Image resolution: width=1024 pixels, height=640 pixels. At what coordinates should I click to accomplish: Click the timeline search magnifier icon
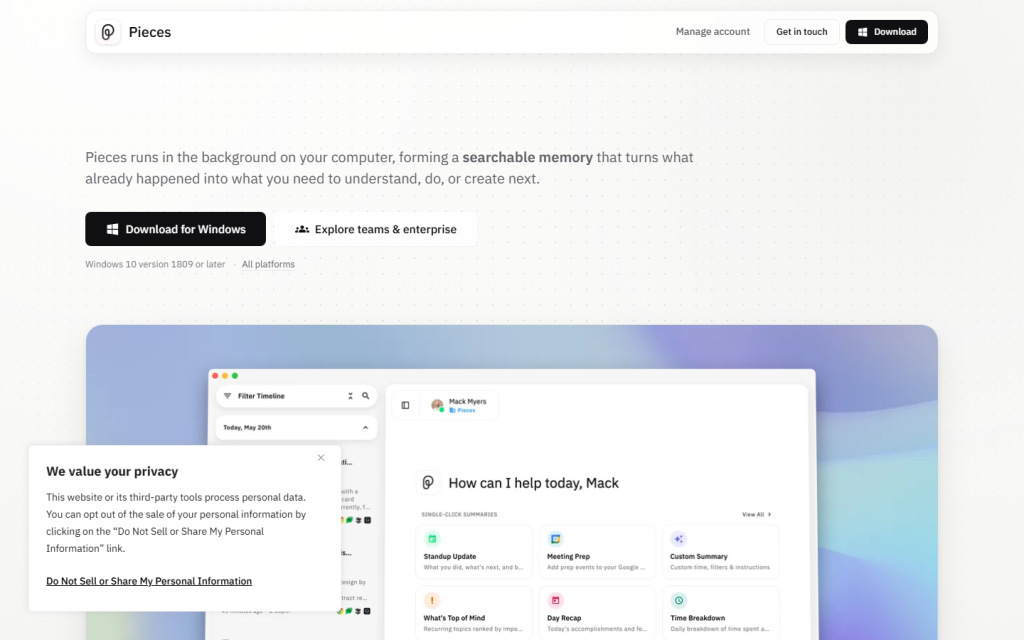coord(366,396)
